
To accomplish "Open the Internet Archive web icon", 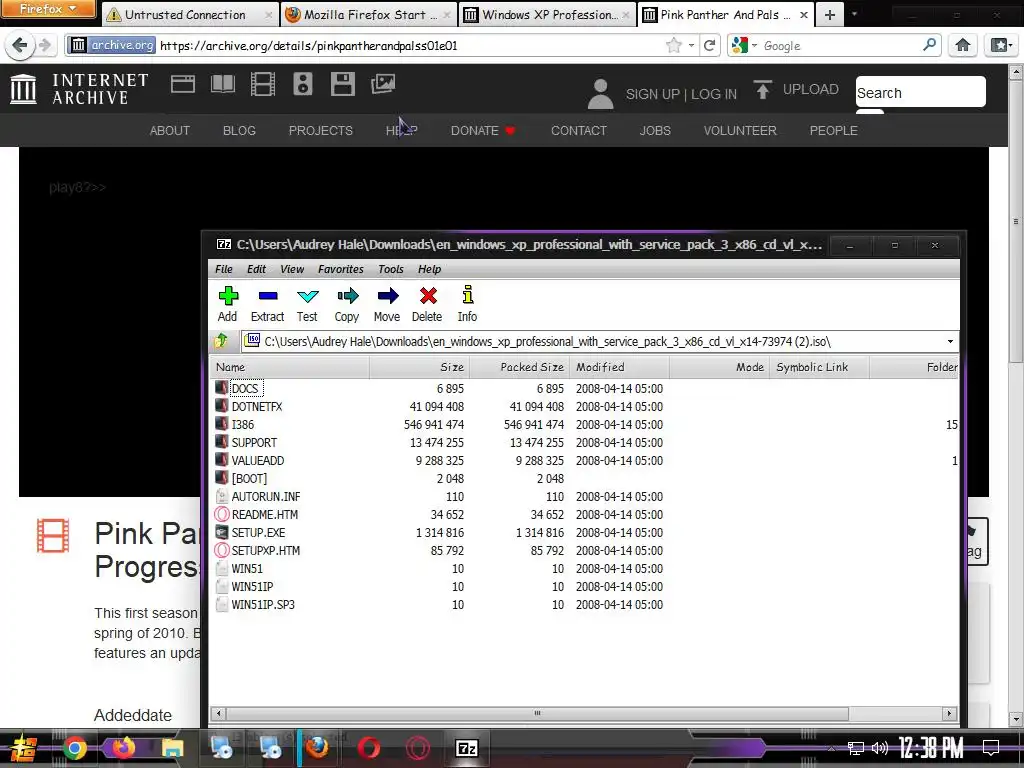I will coord(183,84).
